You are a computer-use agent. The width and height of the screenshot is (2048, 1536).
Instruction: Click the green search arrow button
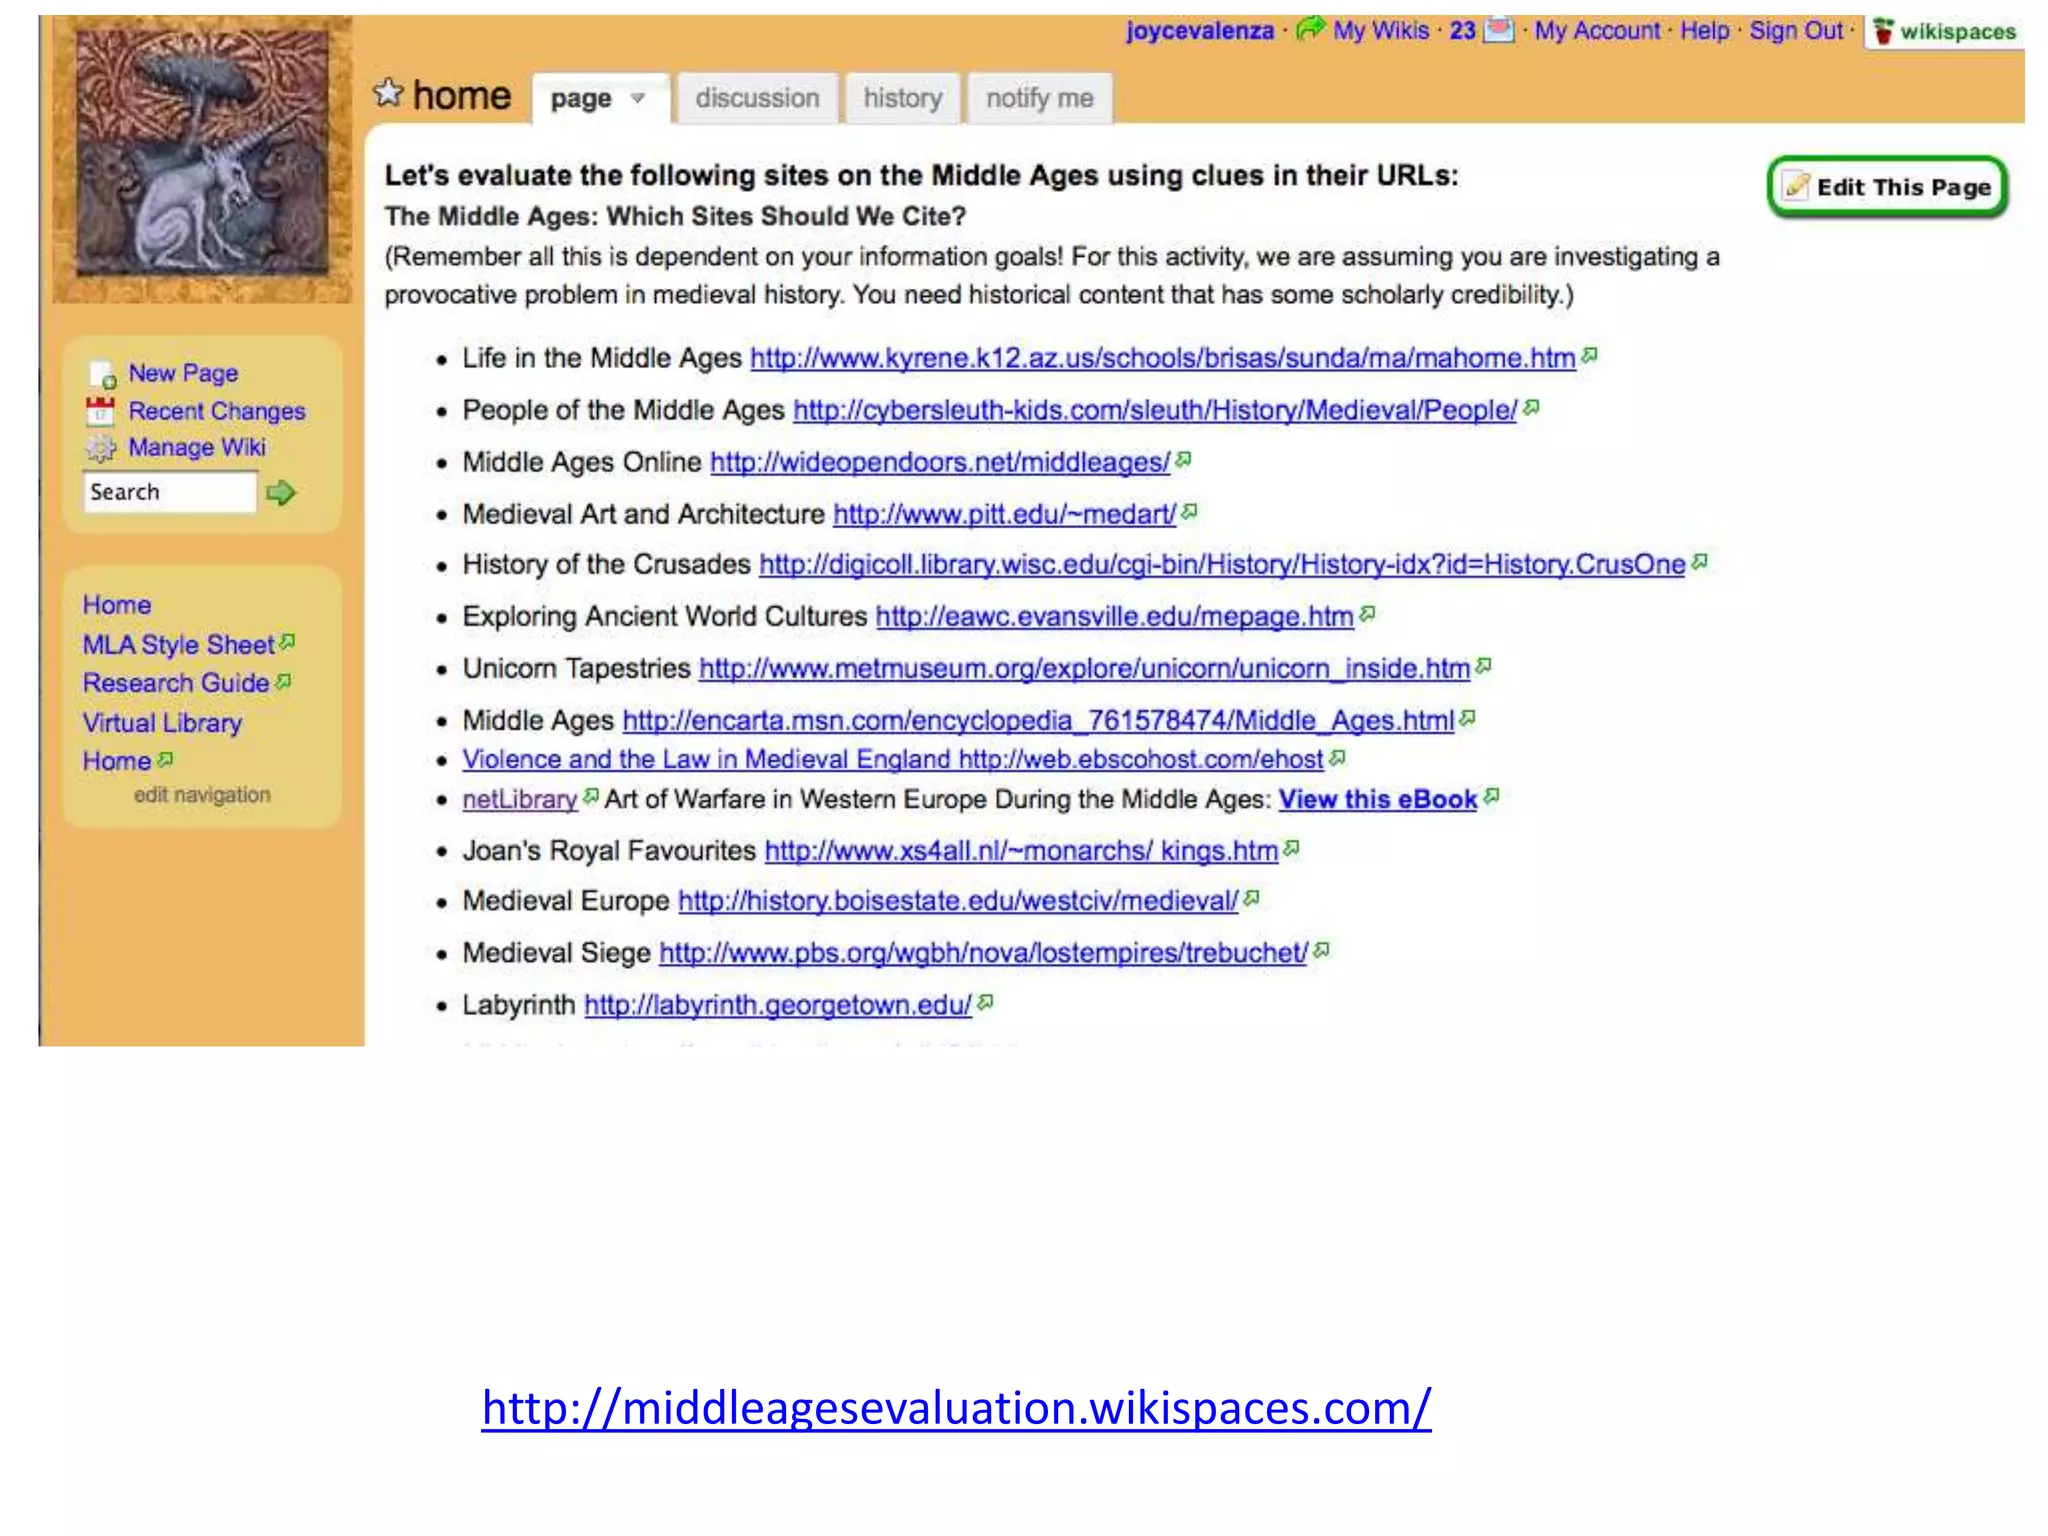[x=281, y=492]
